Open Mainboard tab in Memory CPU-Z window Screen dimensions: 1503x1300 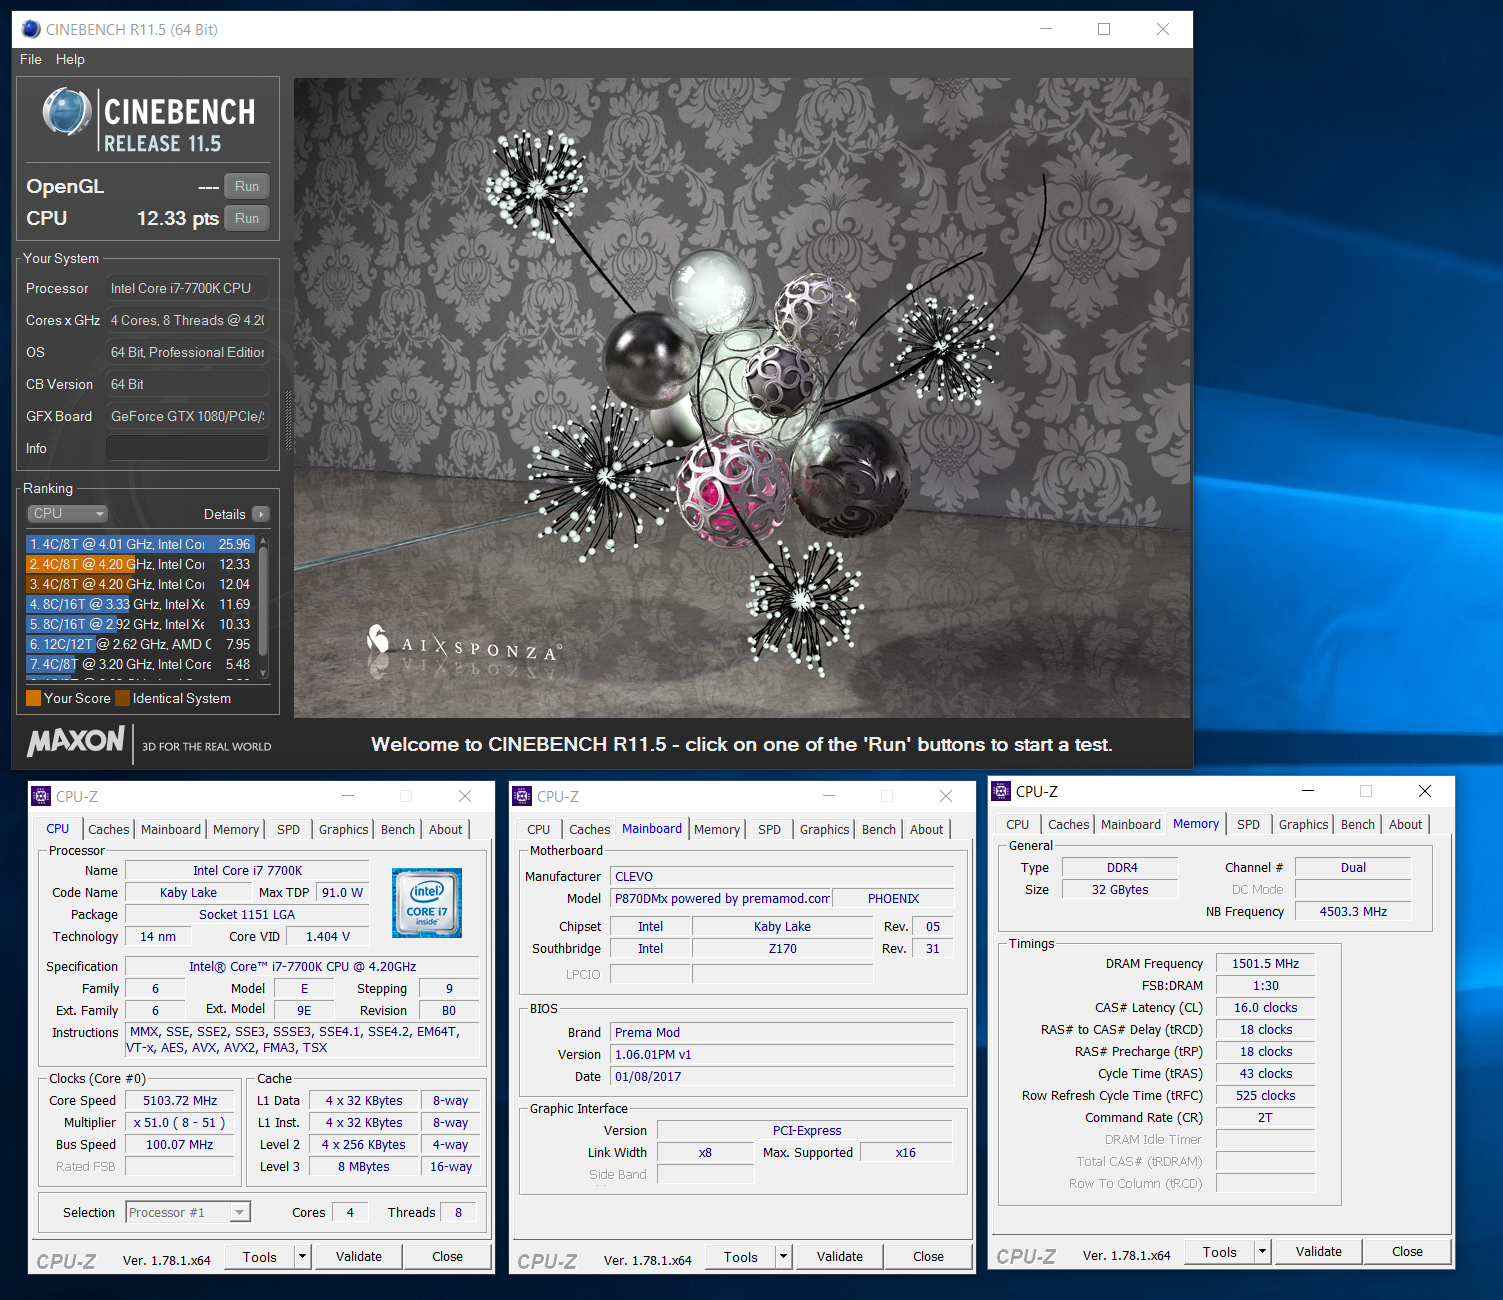coord(1130,824)
